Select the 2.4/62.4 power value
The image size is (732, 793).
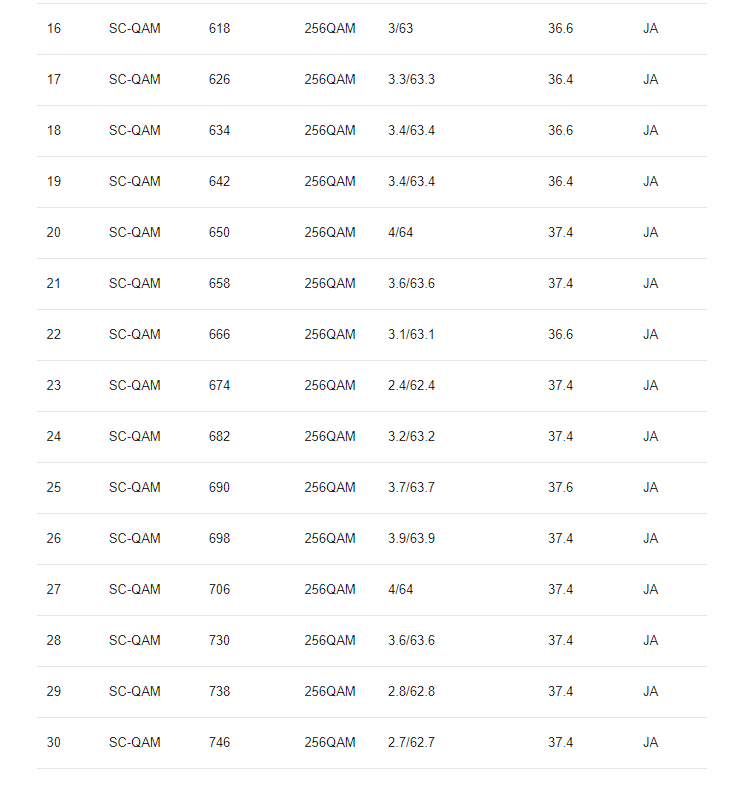411,385
